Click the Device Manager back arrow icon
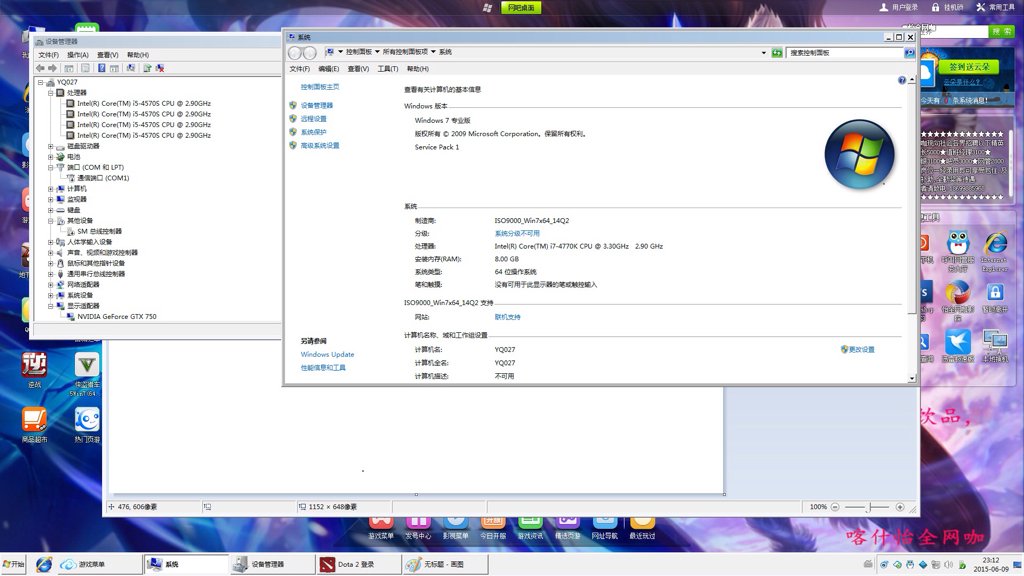1024x576 pixels. (40, 68)
